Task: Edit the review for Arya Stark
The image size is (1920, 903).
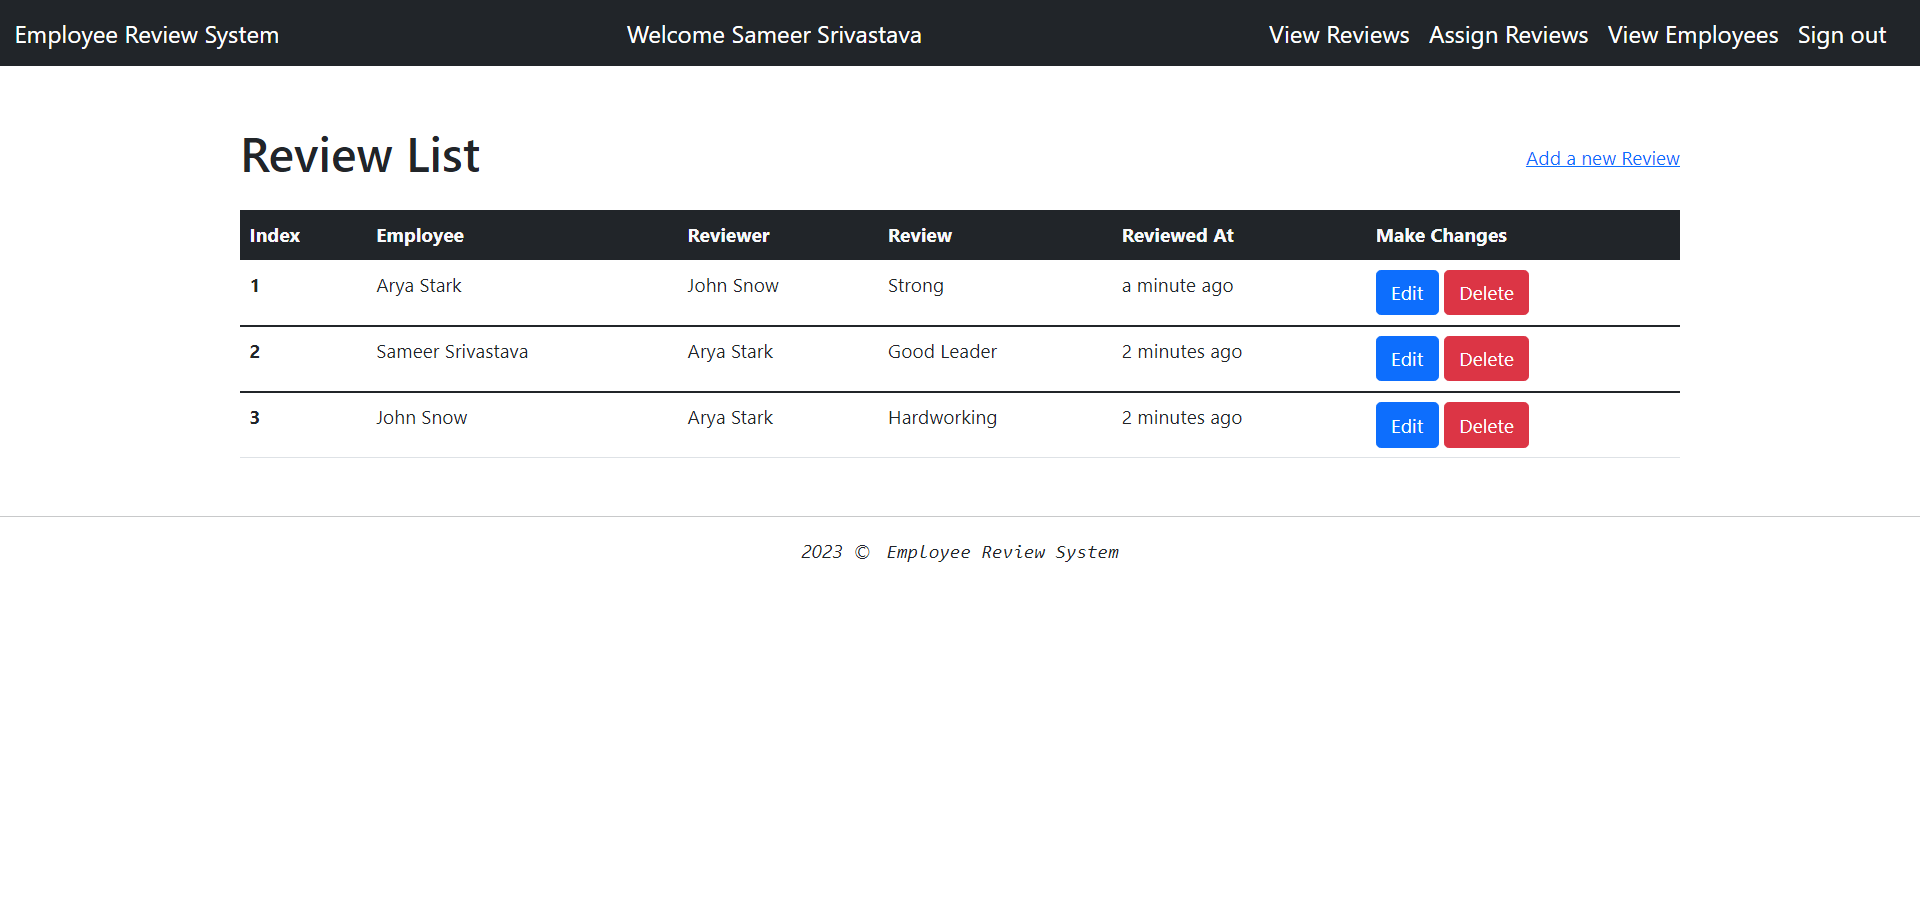Action: (1406, 292)
